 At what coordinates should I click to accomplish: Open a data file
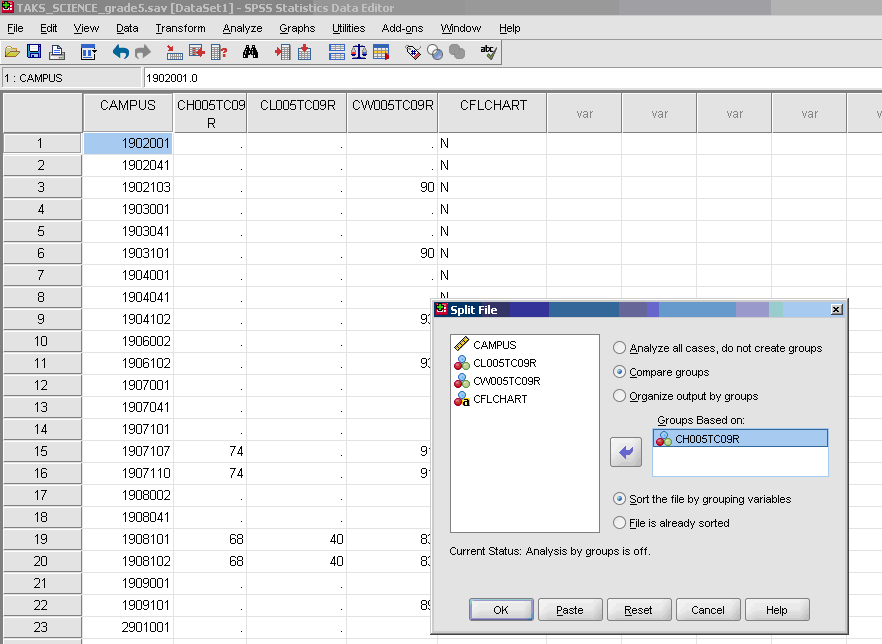(14, 52)
